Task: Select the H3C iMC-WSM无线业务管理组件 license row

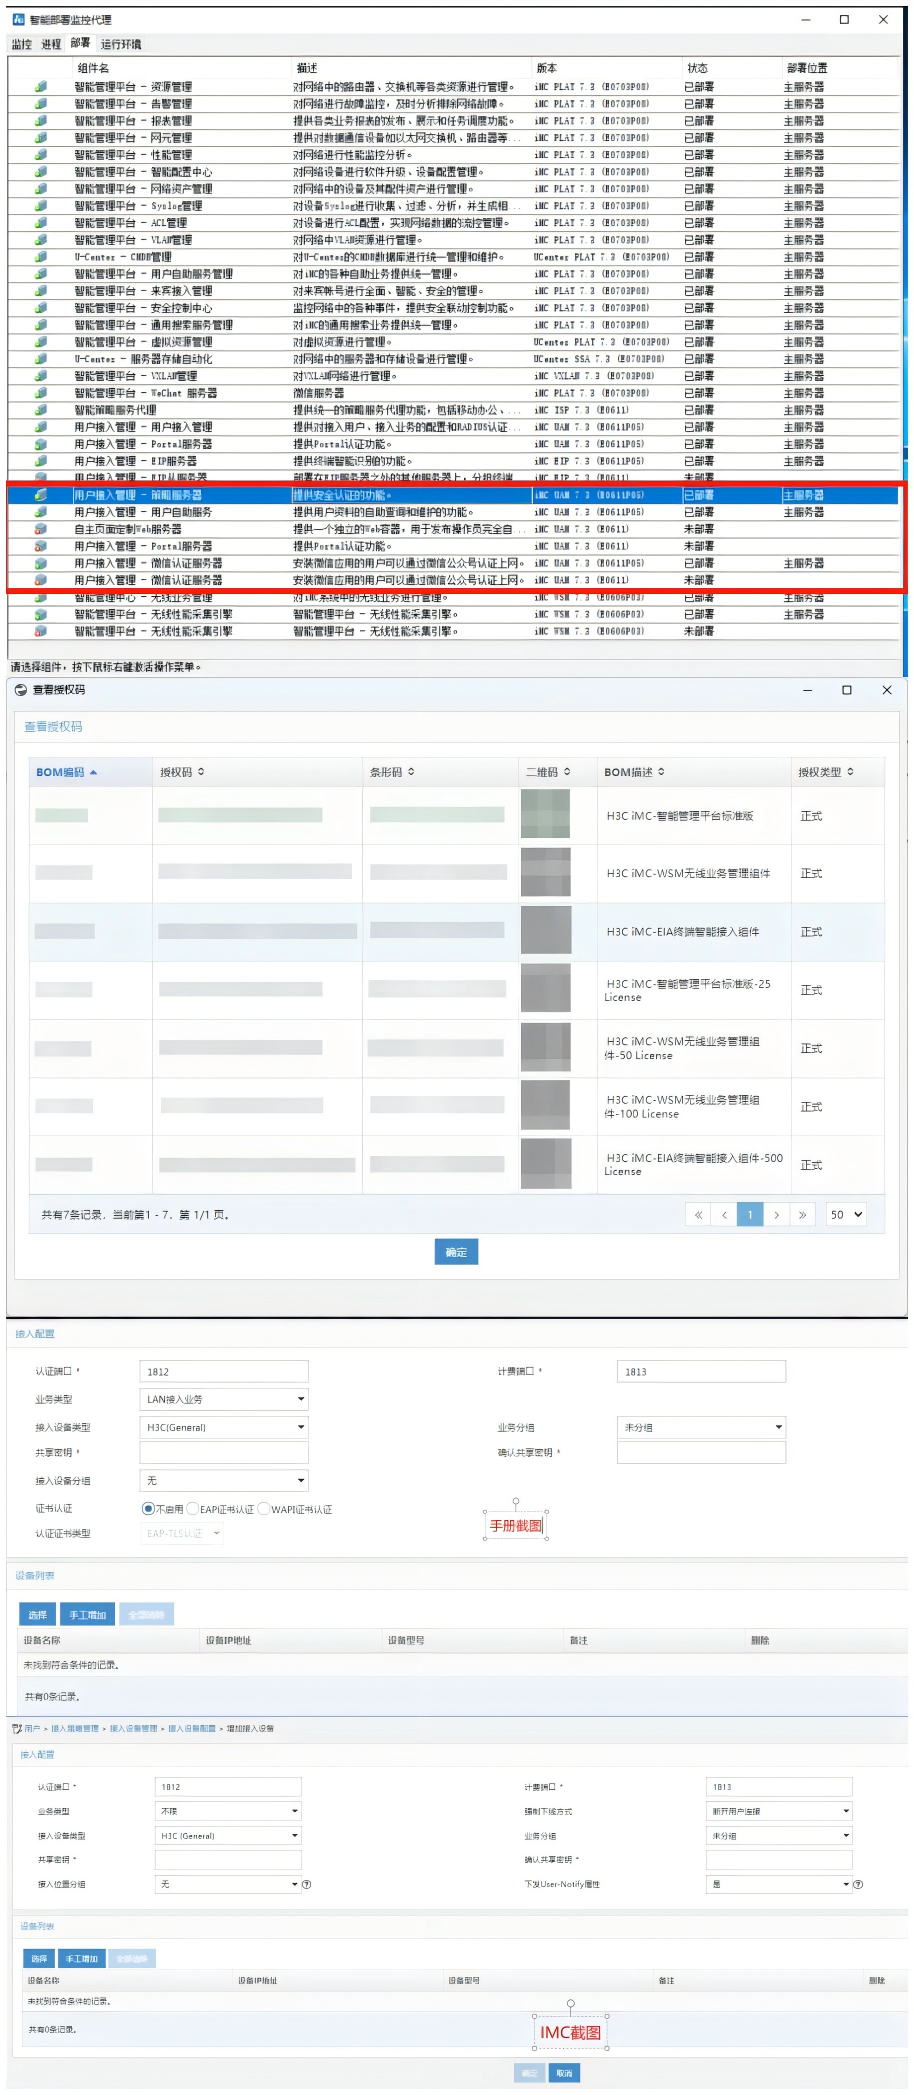Action: (x=457, y=873)
